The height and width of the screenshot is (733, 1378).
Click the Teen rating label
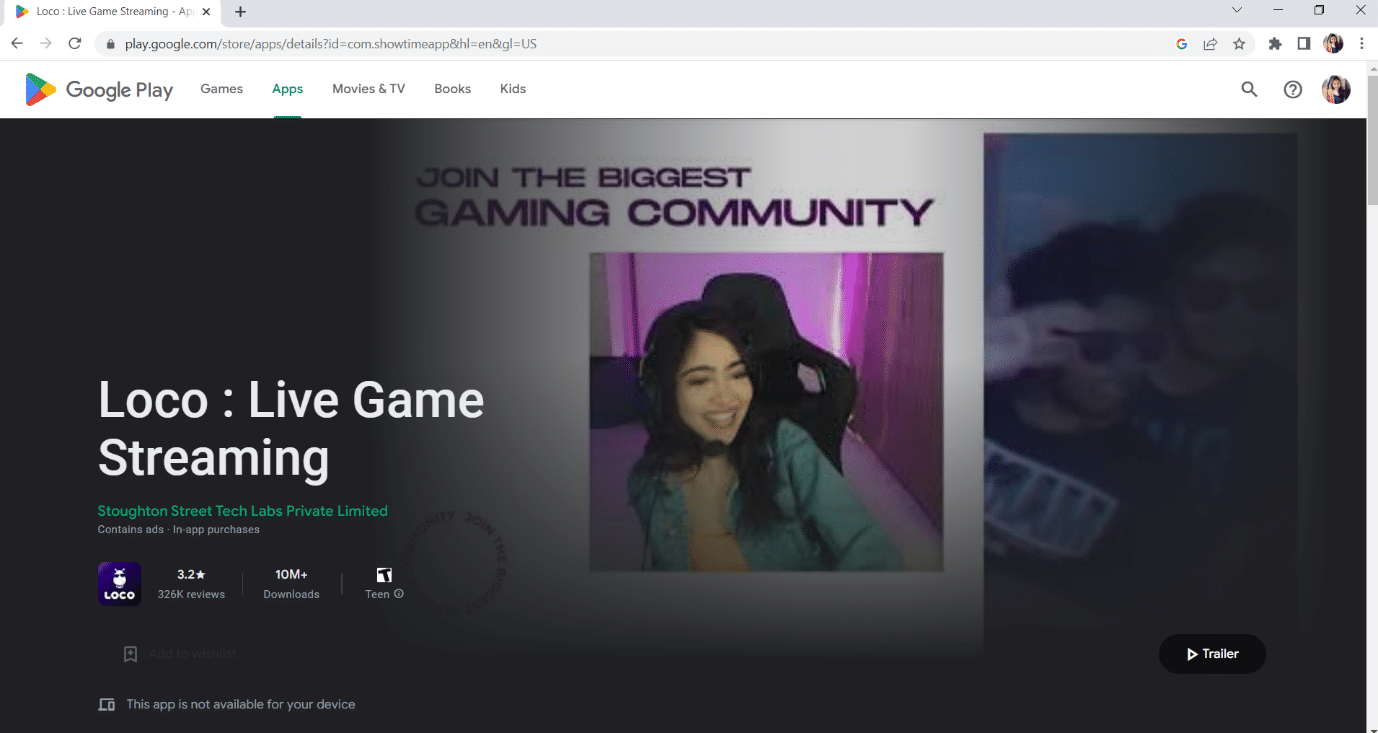coord(377,594)
